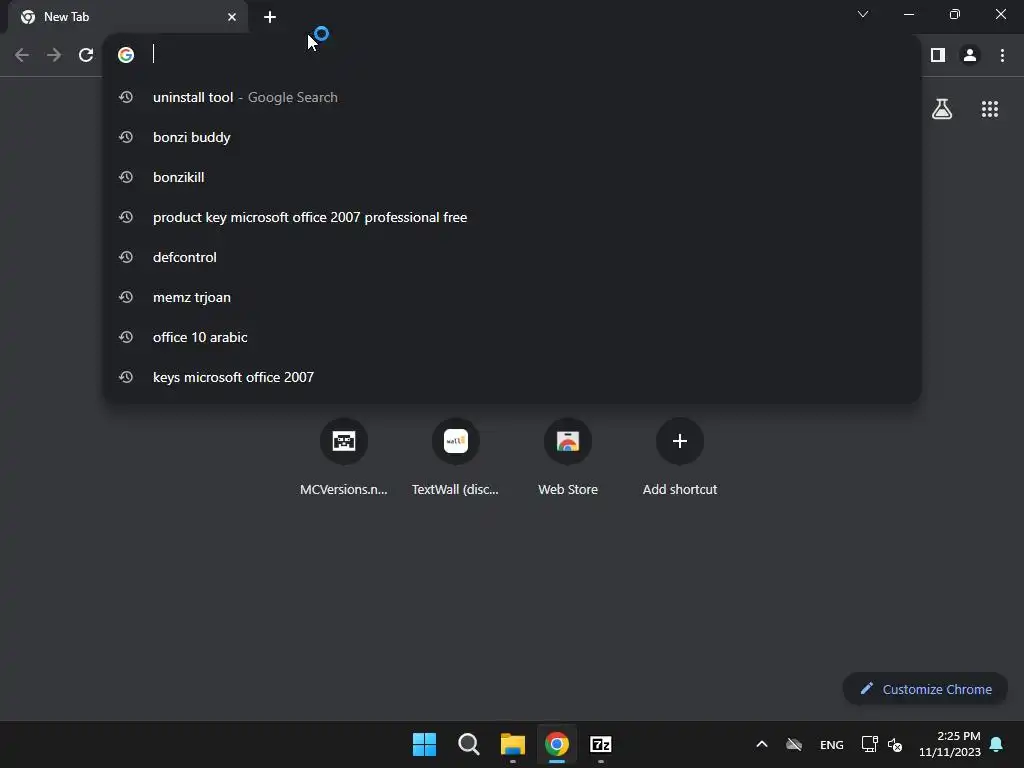Open the Google apps grid
1024x768 pixels.
990,109
